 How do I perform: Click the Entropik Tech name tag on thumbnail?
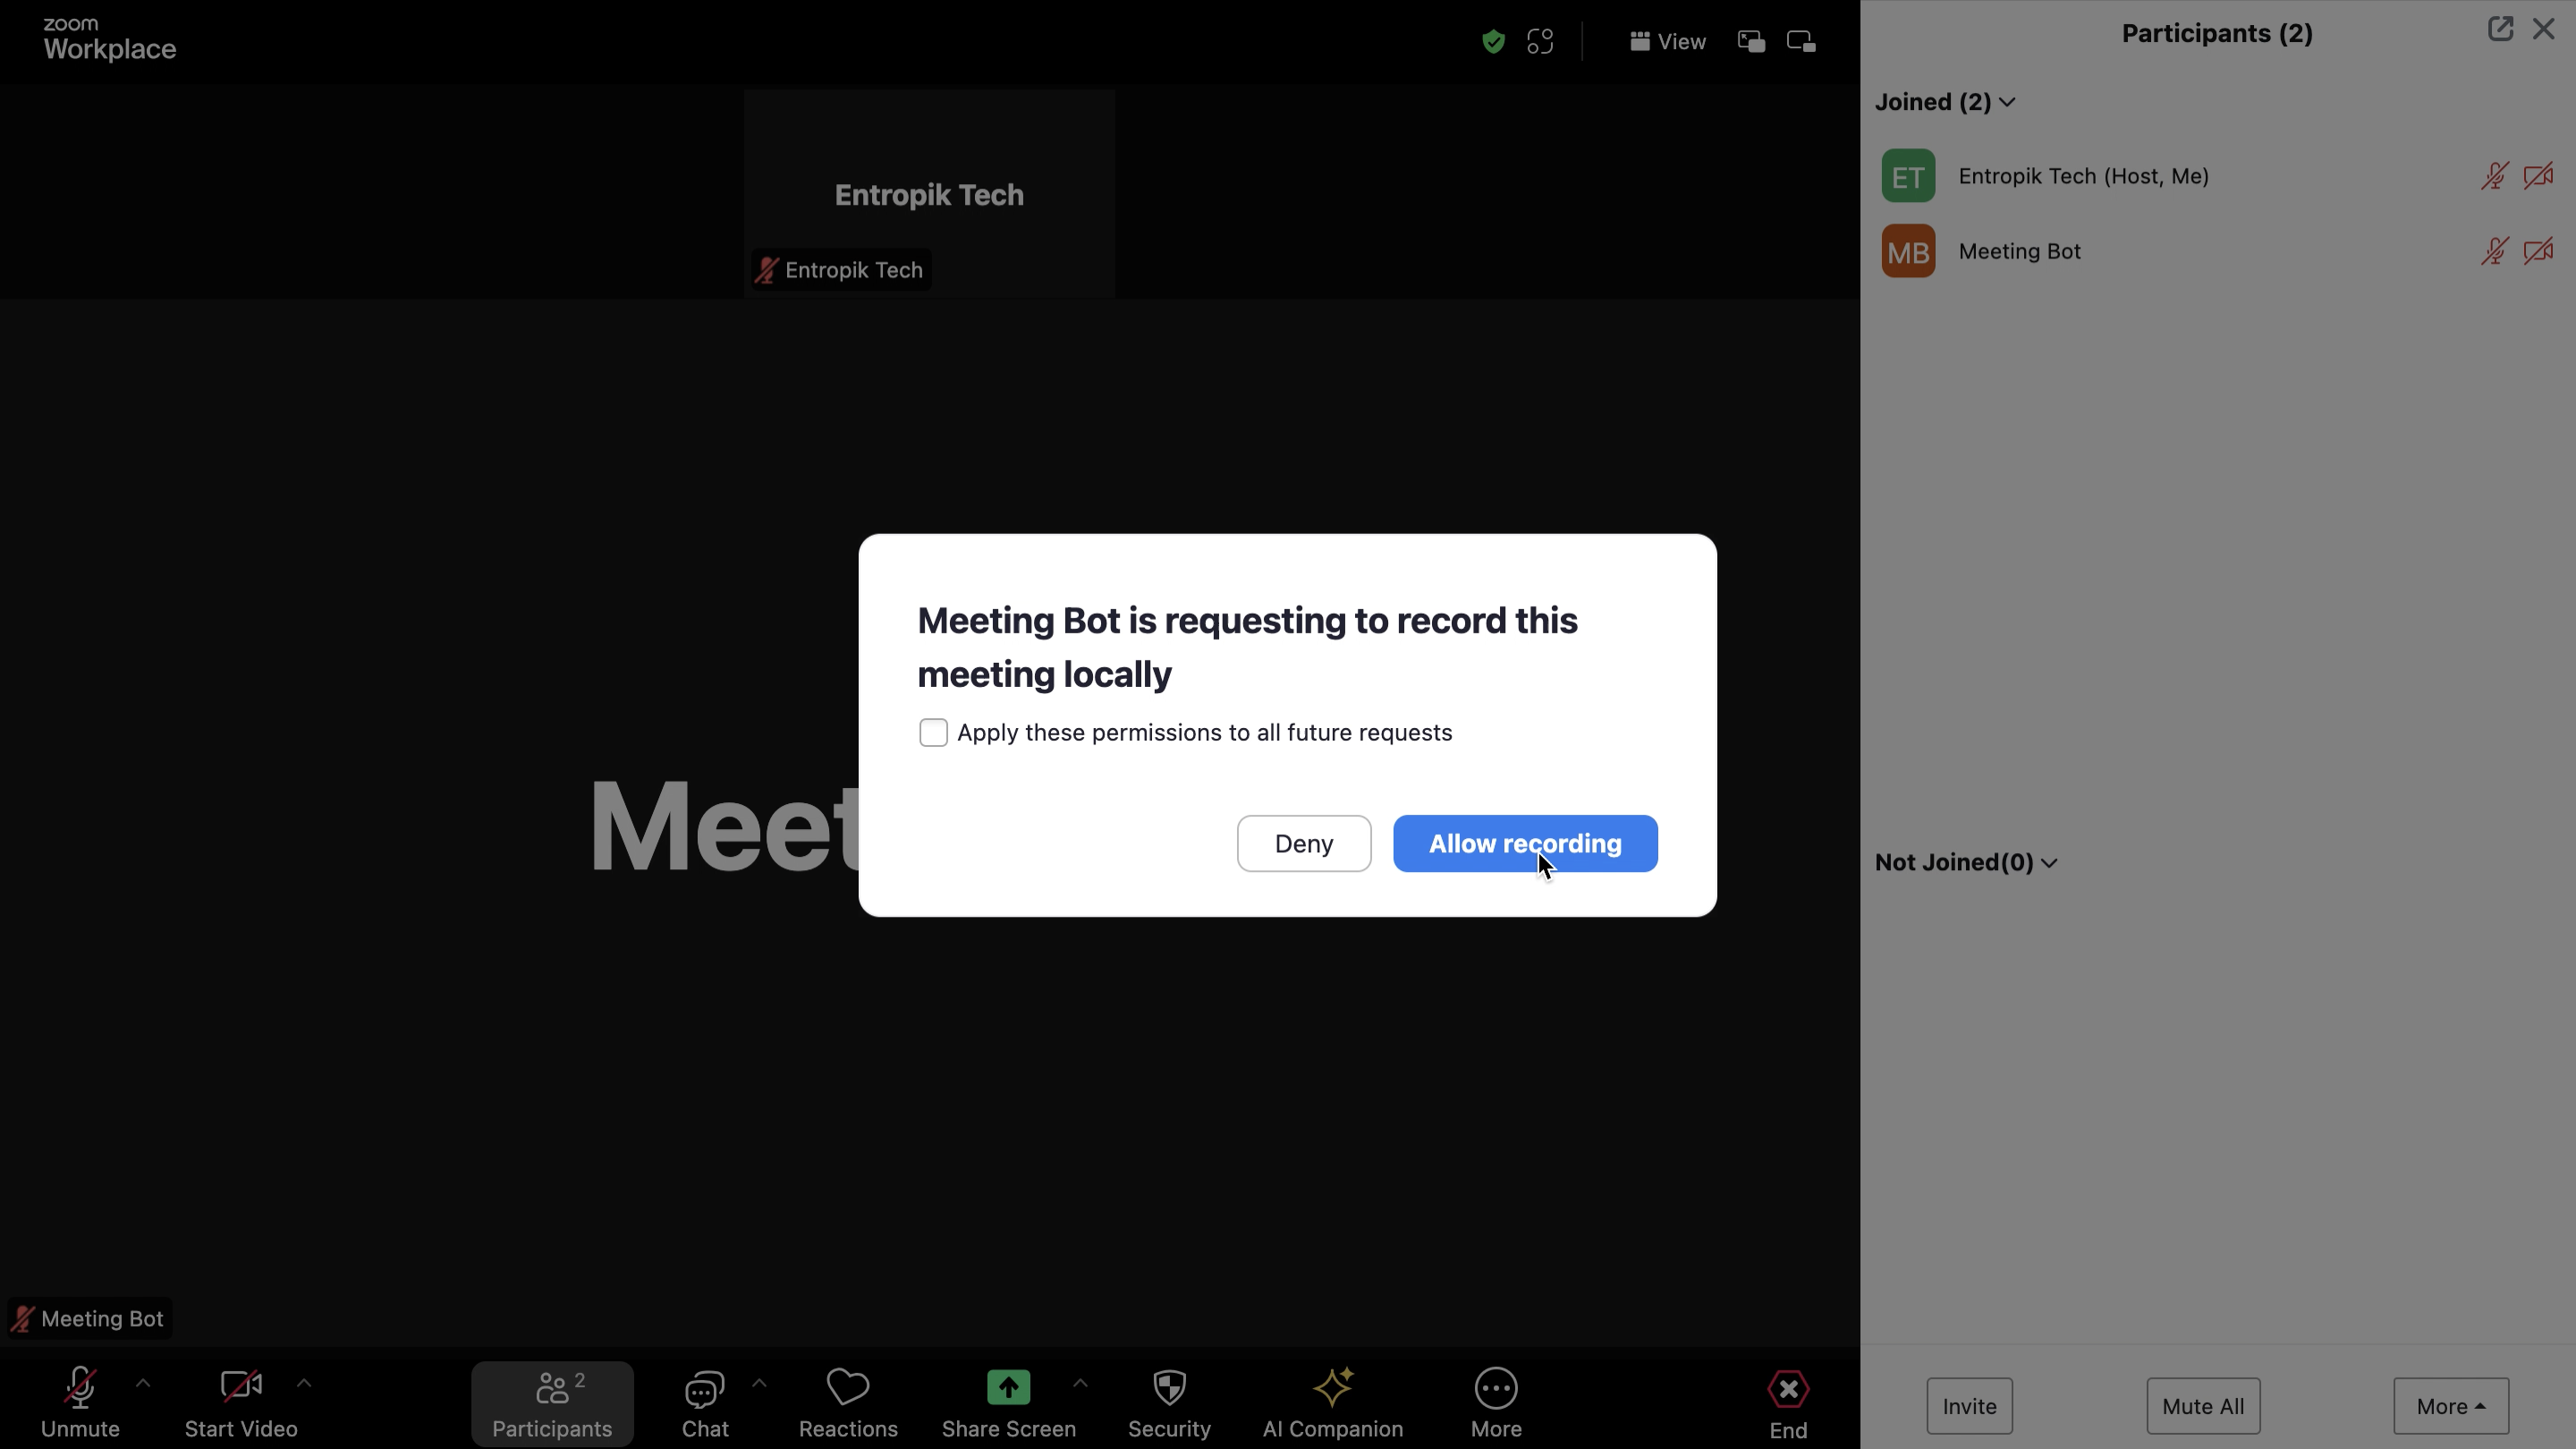tap(841, 270)
